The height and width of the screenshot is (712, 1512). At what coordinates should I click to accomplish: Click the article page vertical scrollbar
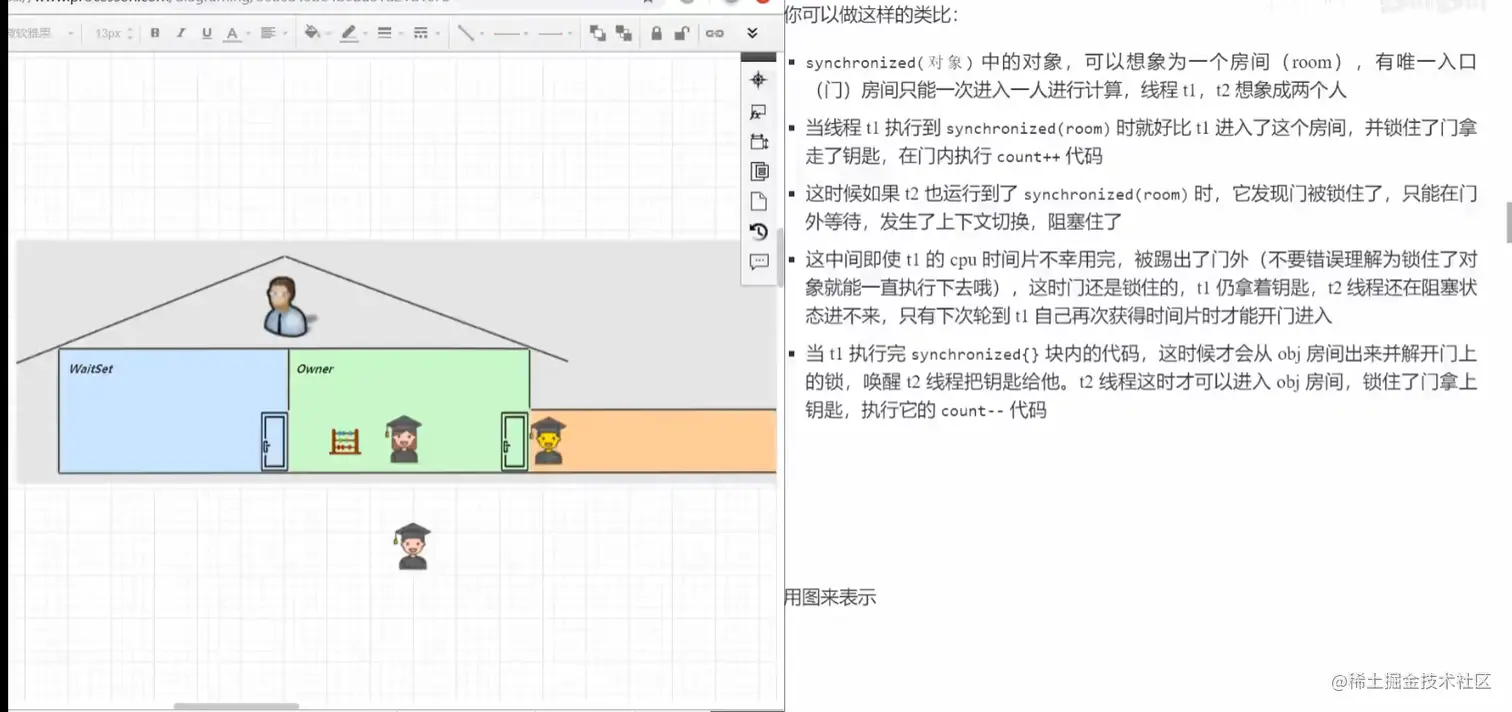1507,222
